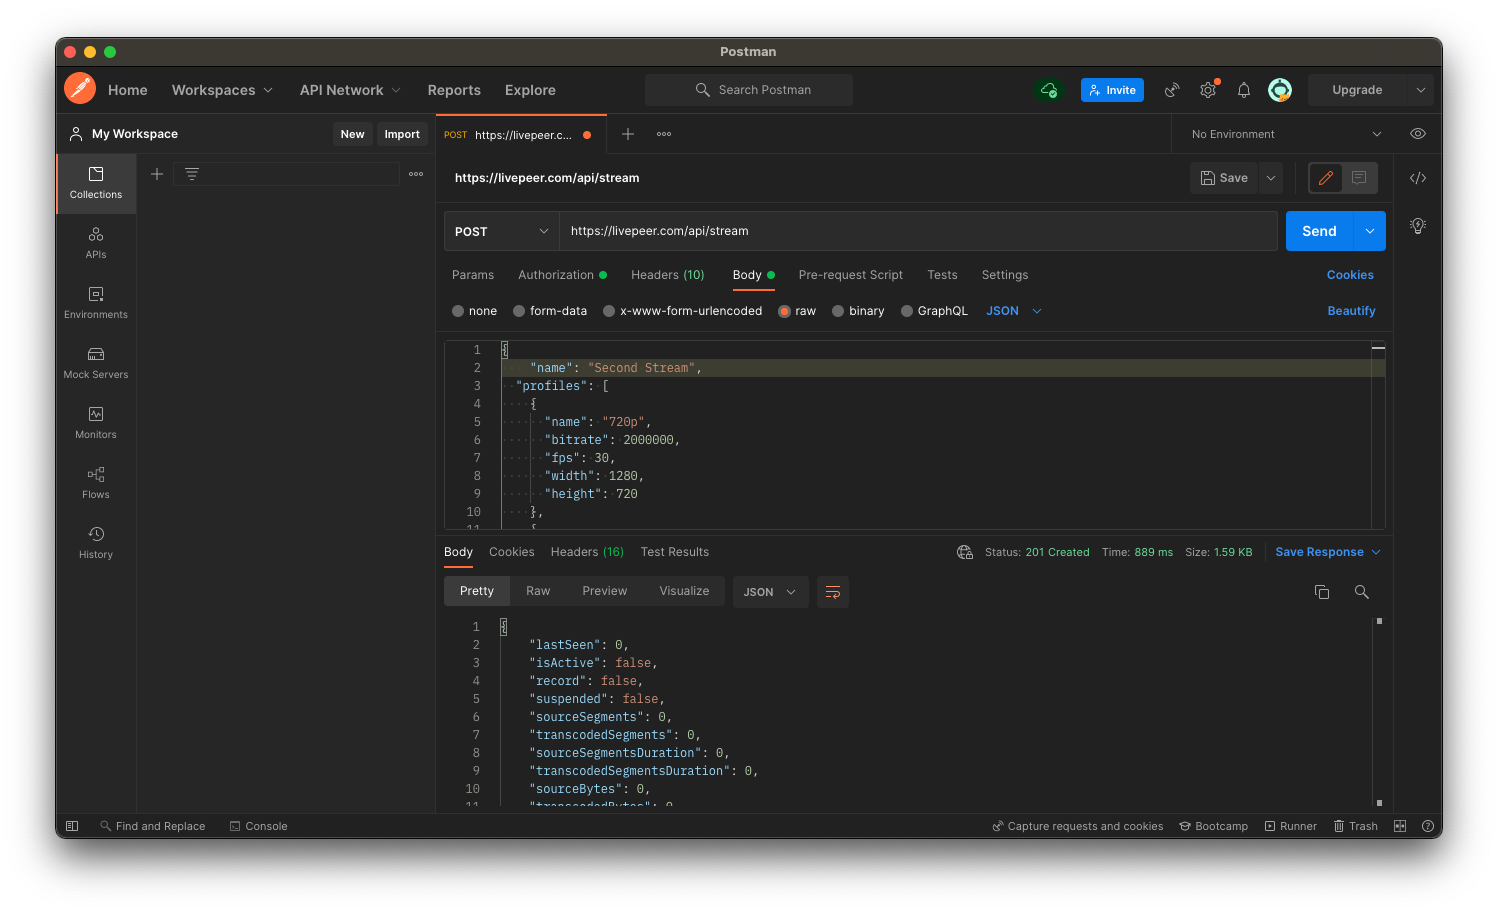Open a new request tab
Image resolution: width=1498 pixels, height=912 pixels.
coord(628,134)
